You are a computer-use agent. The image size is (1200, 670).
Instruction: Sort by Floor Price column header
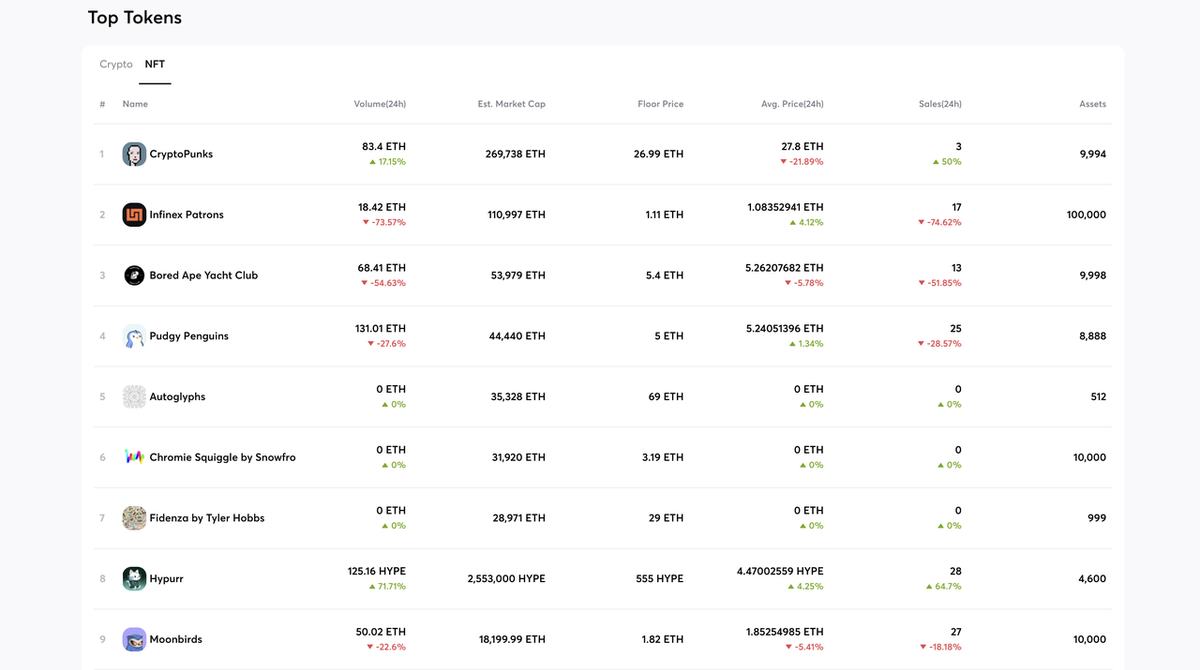pos(661,104)
